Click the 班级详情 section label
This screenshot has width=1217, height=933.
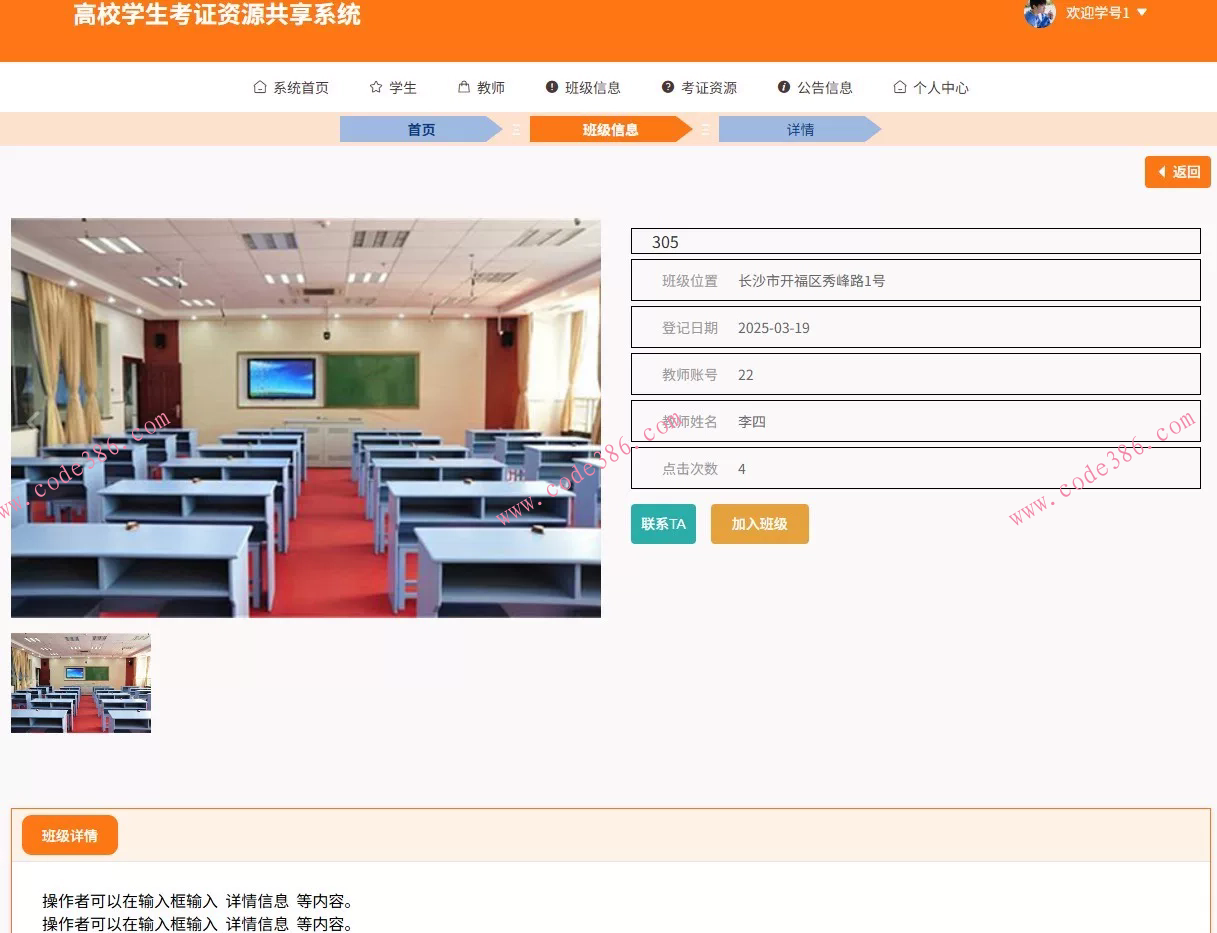pyautogui.click(x=69, y=835)
